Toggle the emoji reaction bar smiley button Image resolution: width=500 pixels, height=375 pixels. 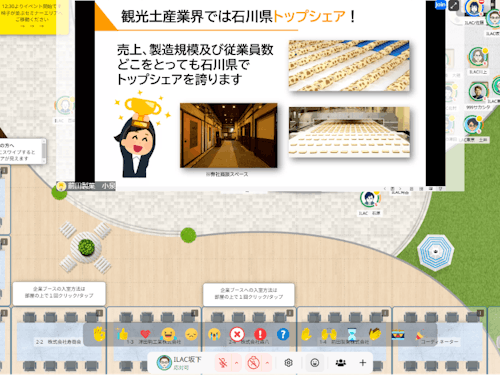pos(315,363)
